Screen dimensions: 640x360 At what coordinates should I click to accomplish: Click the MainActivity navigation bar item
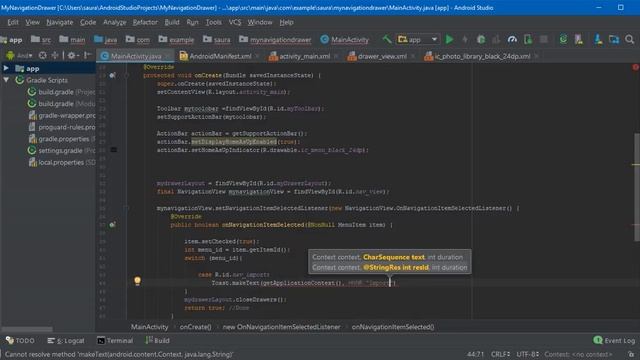pyautogui.click(x=344, y=40)
